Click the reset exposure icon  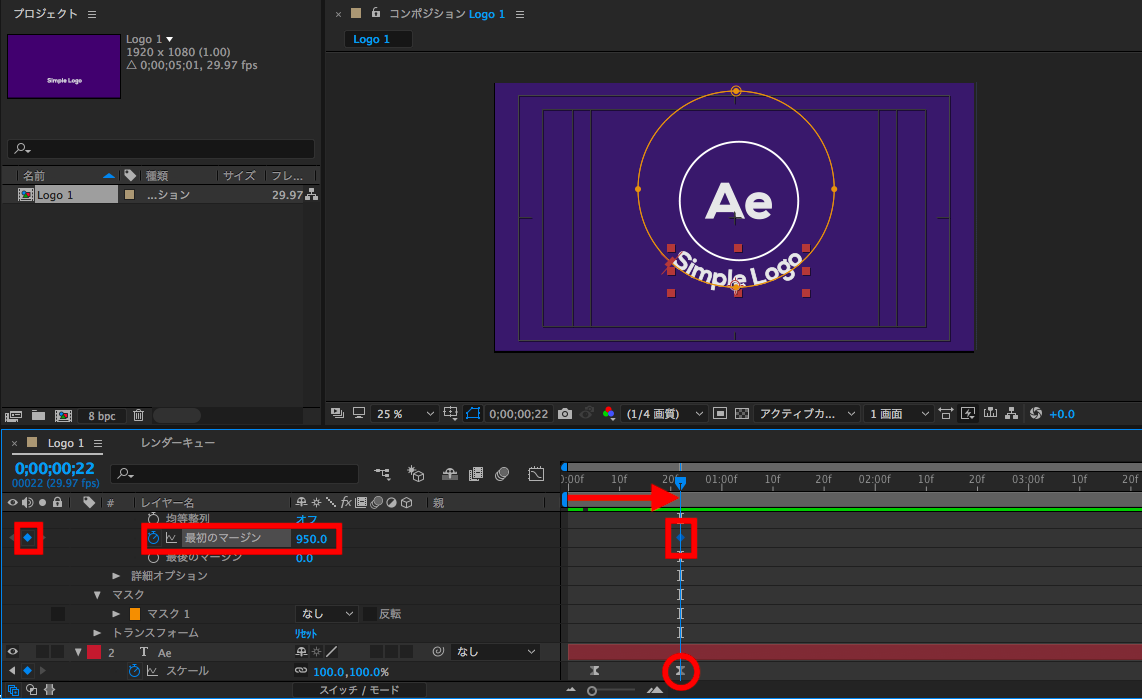click(1035, 413)
